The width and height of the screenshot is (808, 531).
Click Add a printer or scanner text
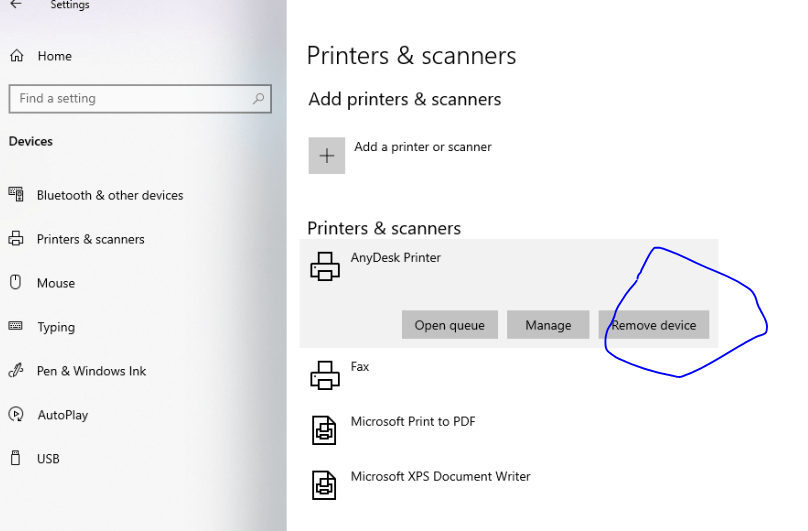pyautogui.click(x=423, y=147)
